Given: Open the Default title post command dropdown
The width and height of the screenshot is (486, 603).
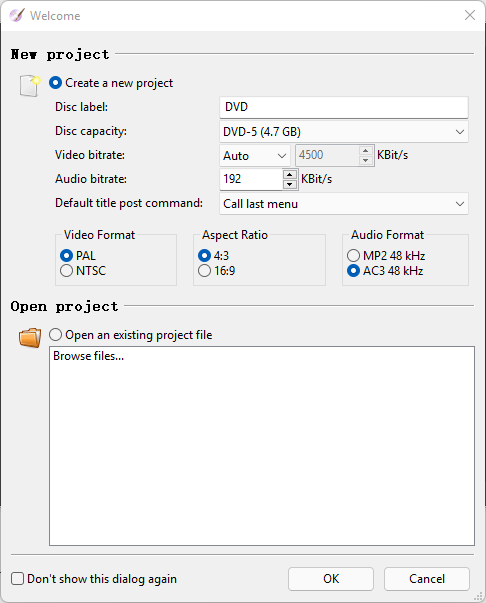Looking at the screenshot, I should tap(344, 204).
